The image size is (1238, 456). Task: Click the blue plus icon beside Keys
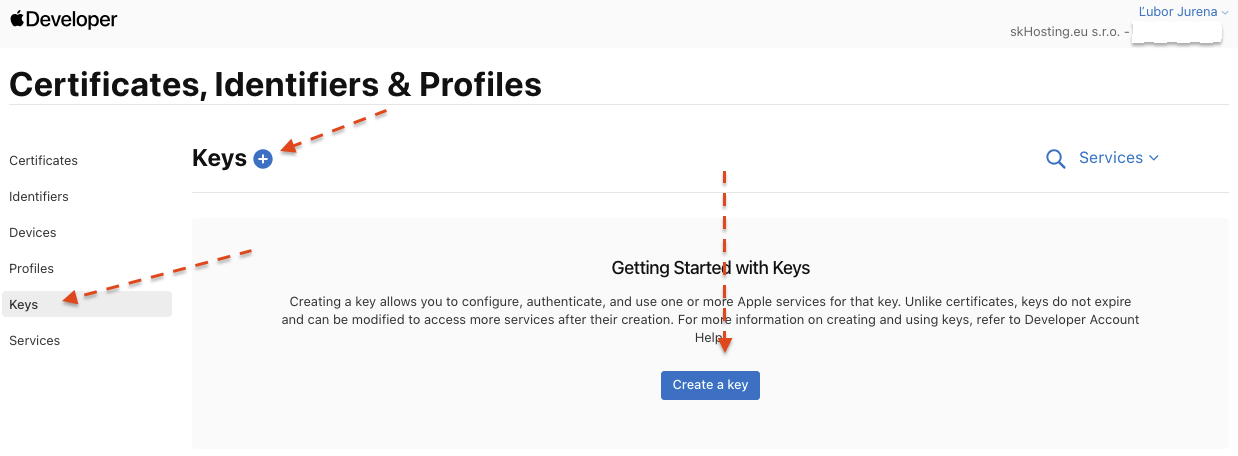point(263,159)
